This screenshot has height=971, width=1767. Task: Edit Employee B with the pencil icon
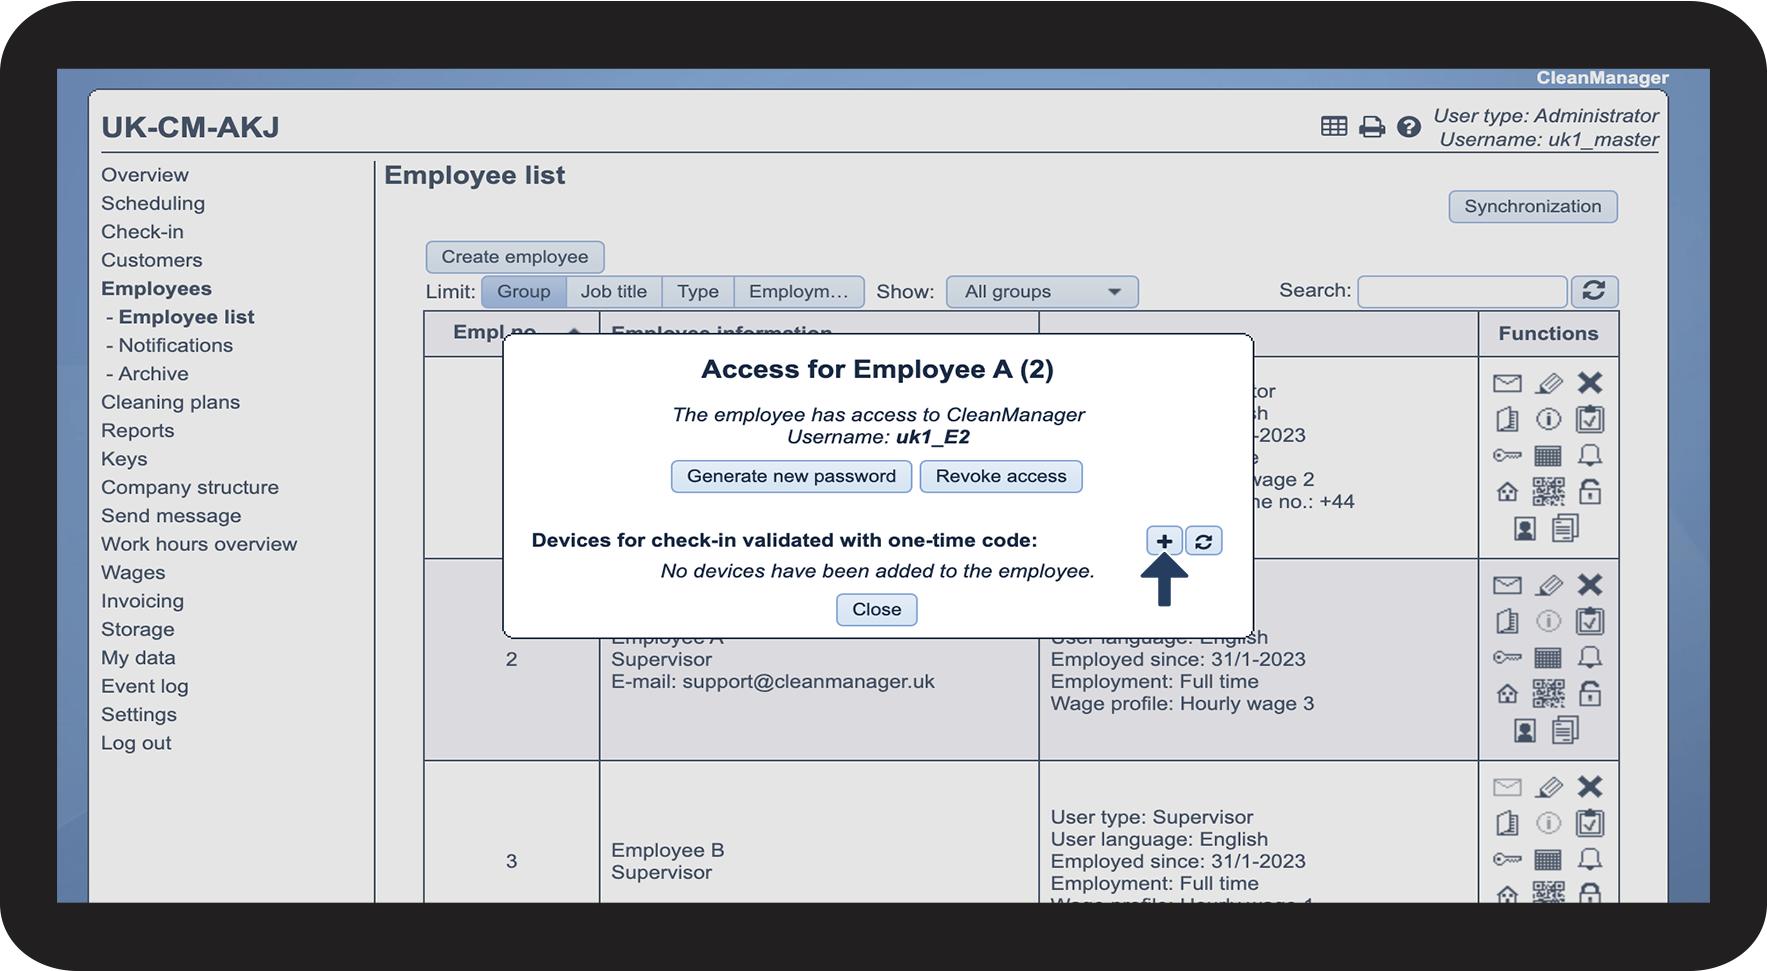click(1549, 787)
